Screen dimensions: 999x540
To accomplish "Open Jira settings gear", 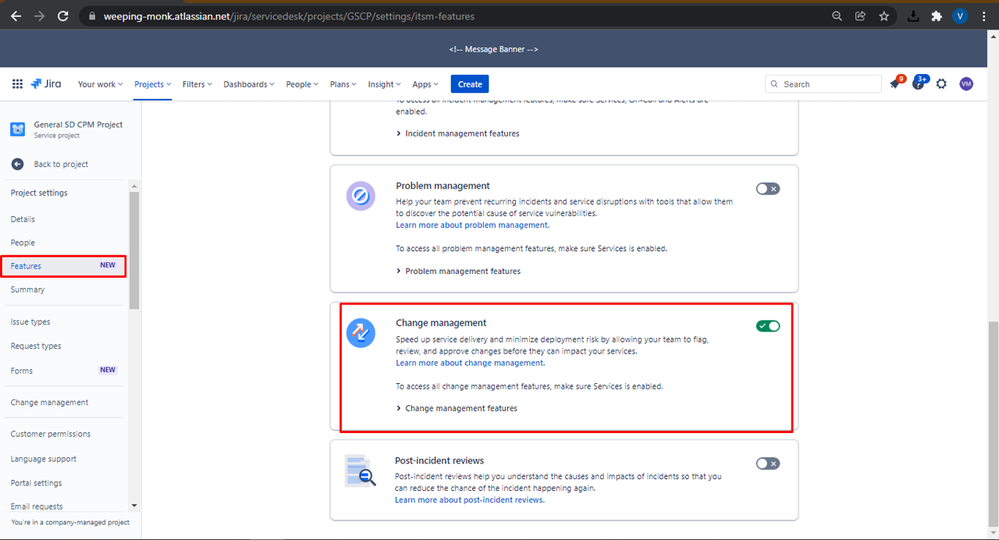I will point(942,84).
